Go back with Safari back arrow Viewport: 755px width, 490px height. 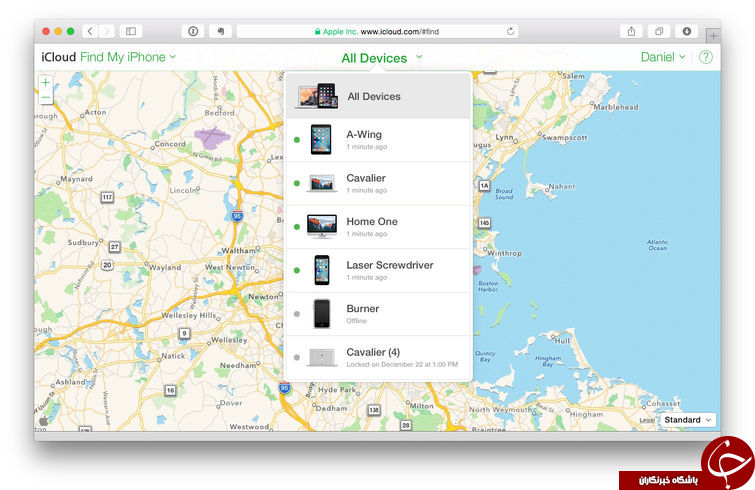[90, 31]
